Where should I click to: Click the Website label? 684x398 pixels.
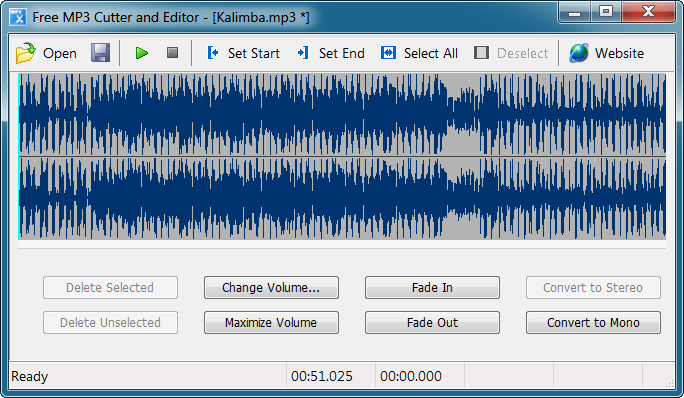pos(619,53)
